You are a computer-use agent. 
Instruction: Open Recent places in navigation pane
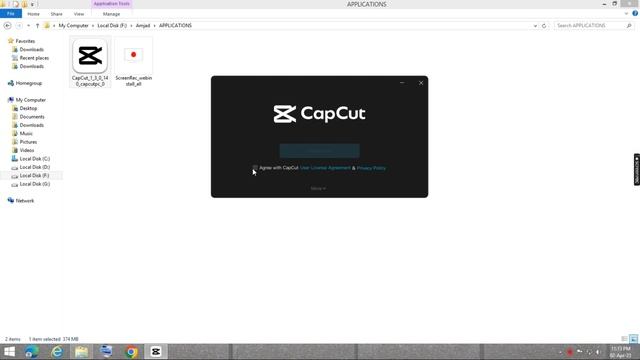[34, 58]
